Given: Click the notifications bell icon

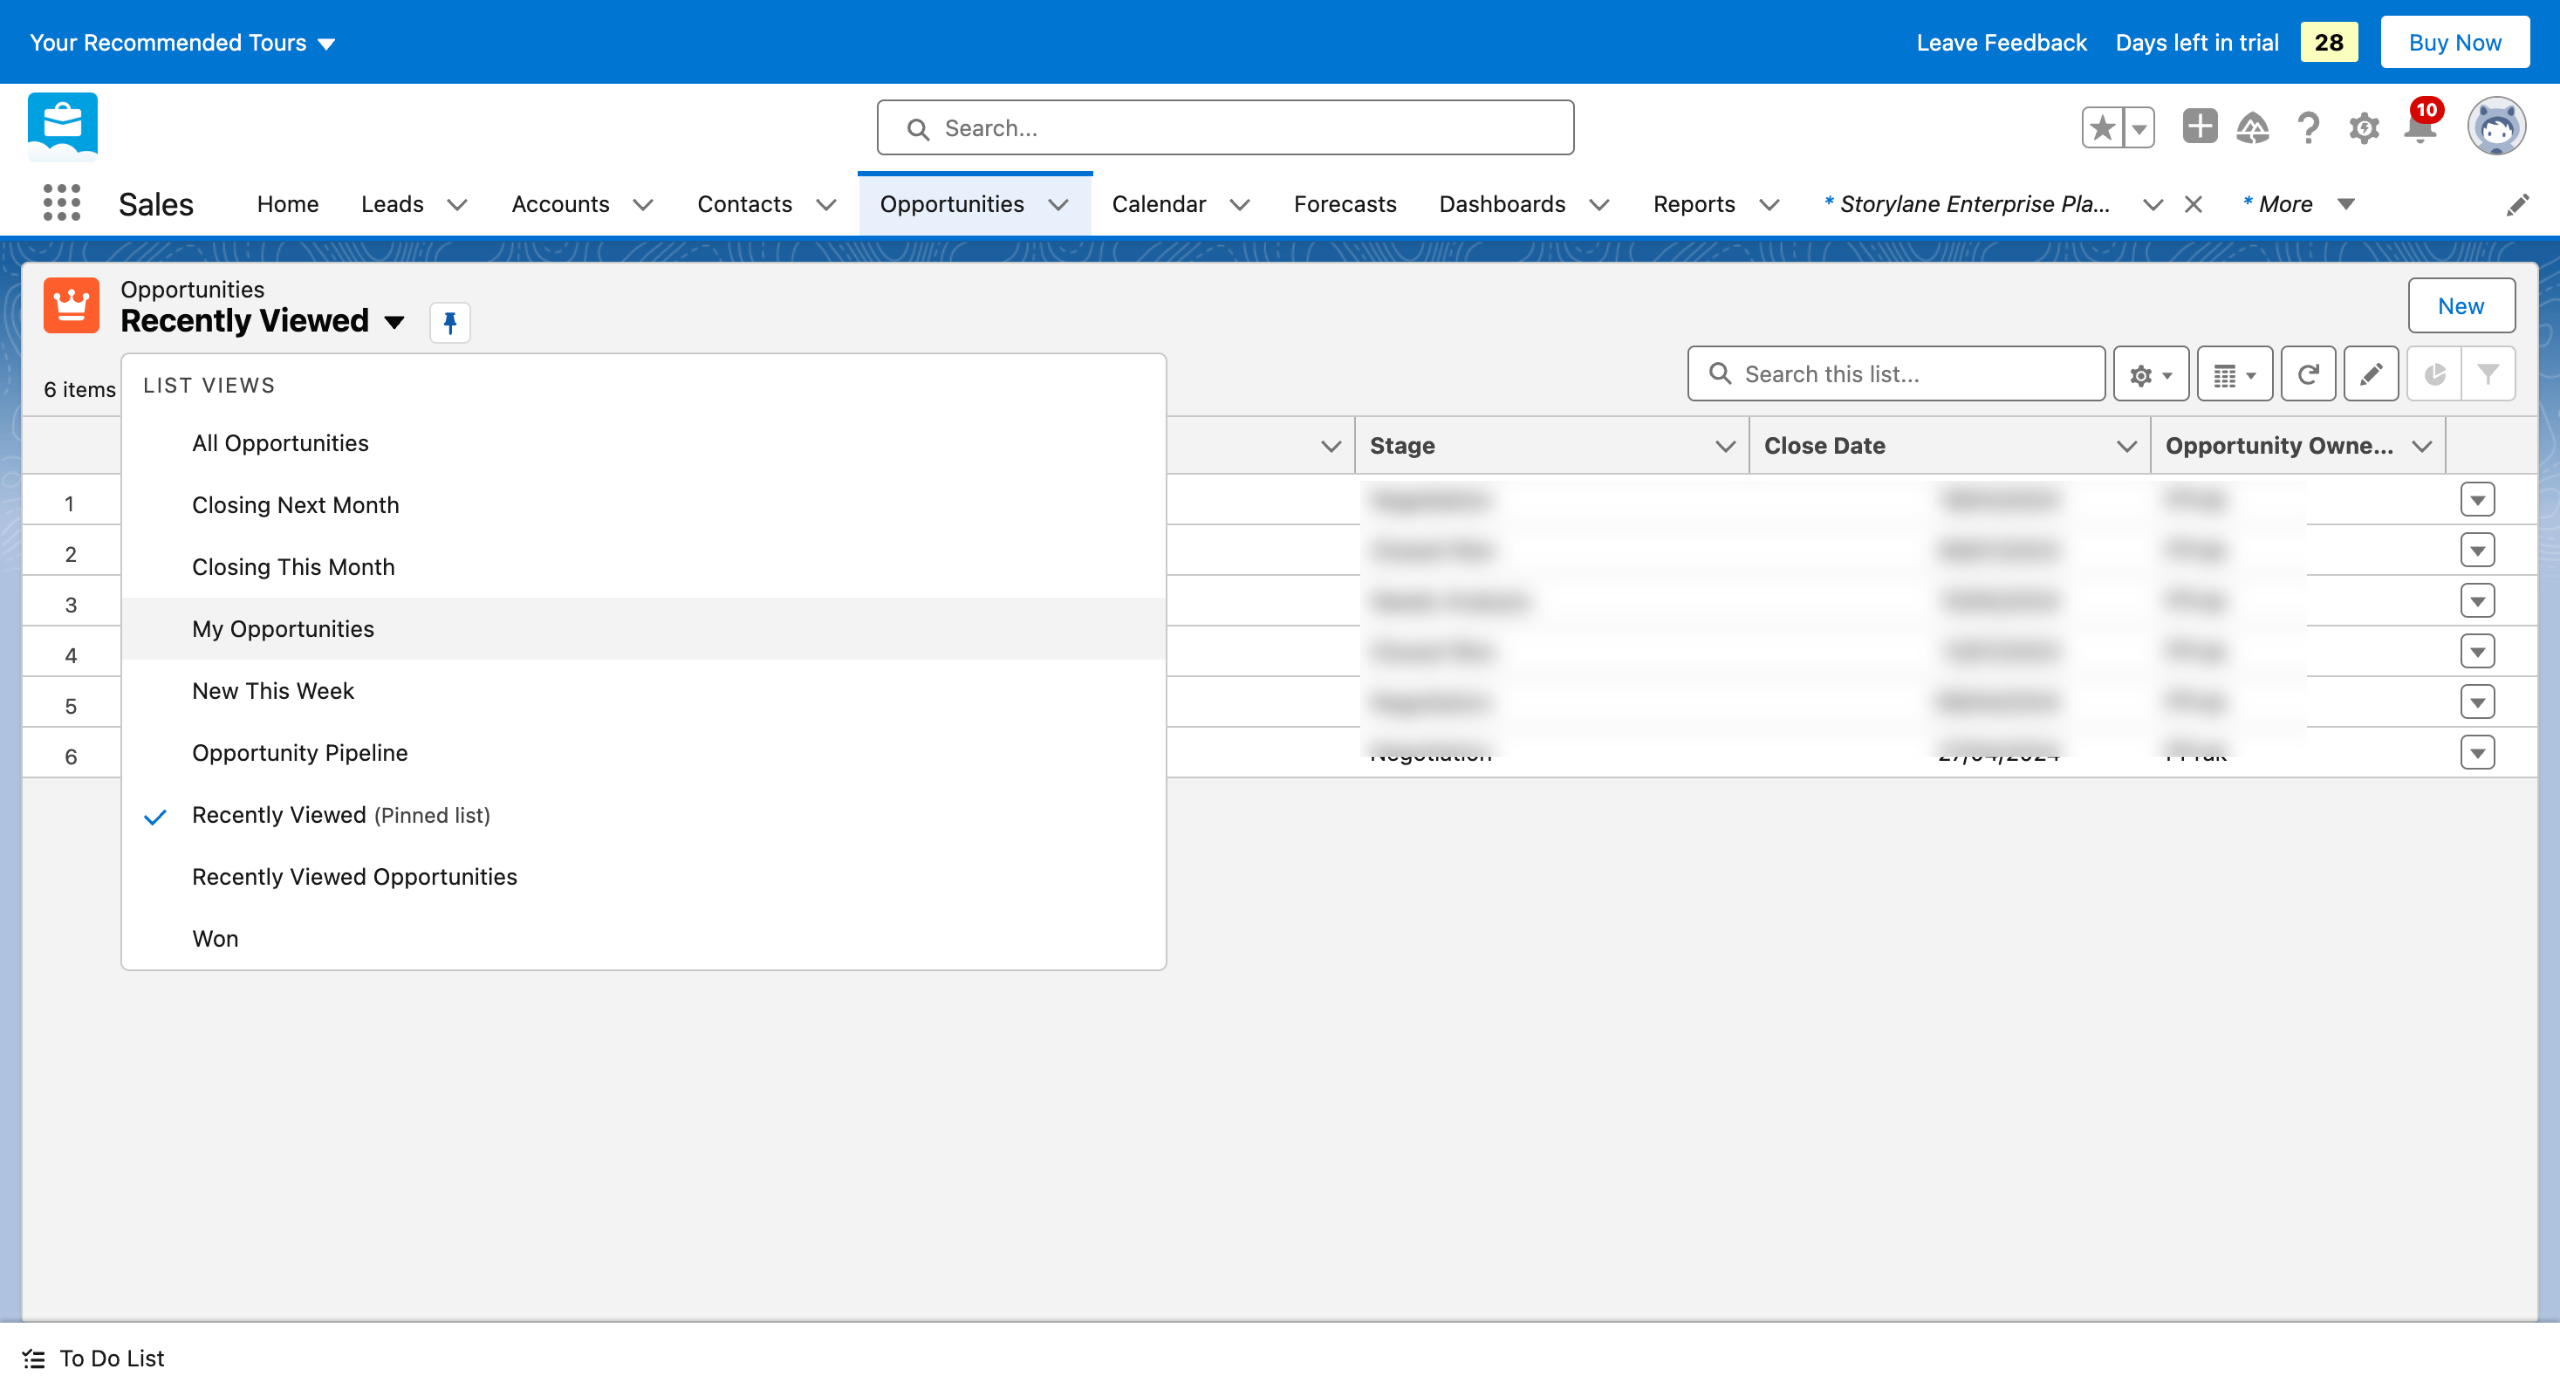Looking at the screenshot, I should 2420,128.
